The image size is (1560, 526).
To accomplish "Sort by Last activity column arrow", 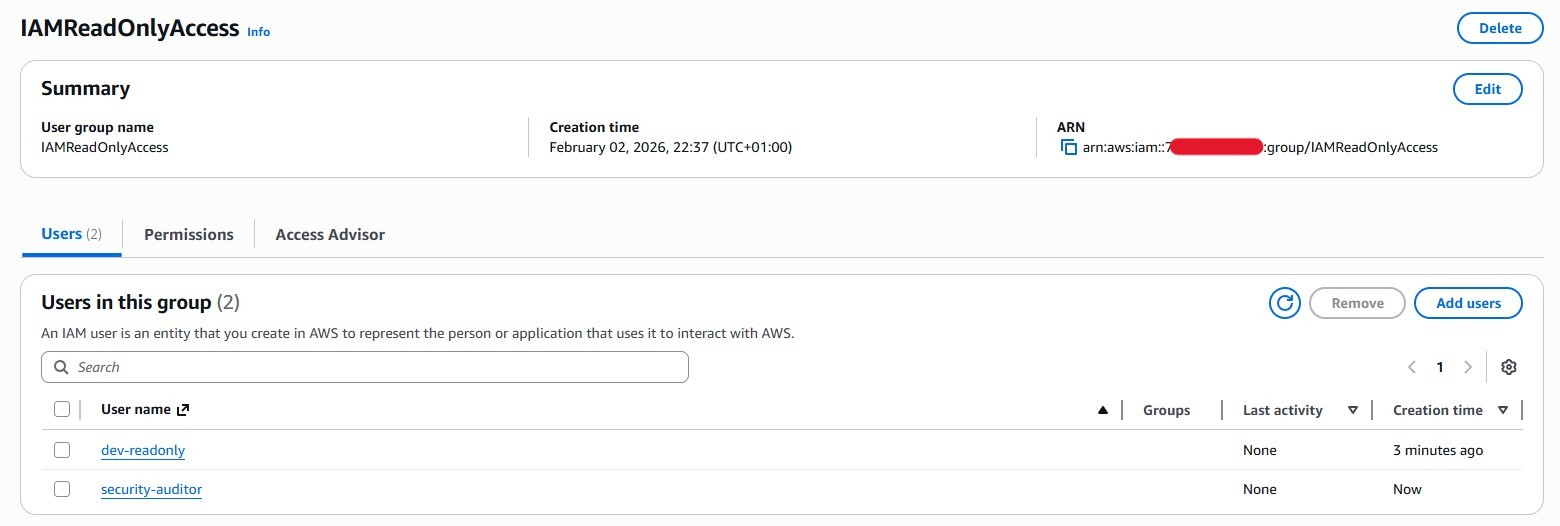I will click(1353, 410).
